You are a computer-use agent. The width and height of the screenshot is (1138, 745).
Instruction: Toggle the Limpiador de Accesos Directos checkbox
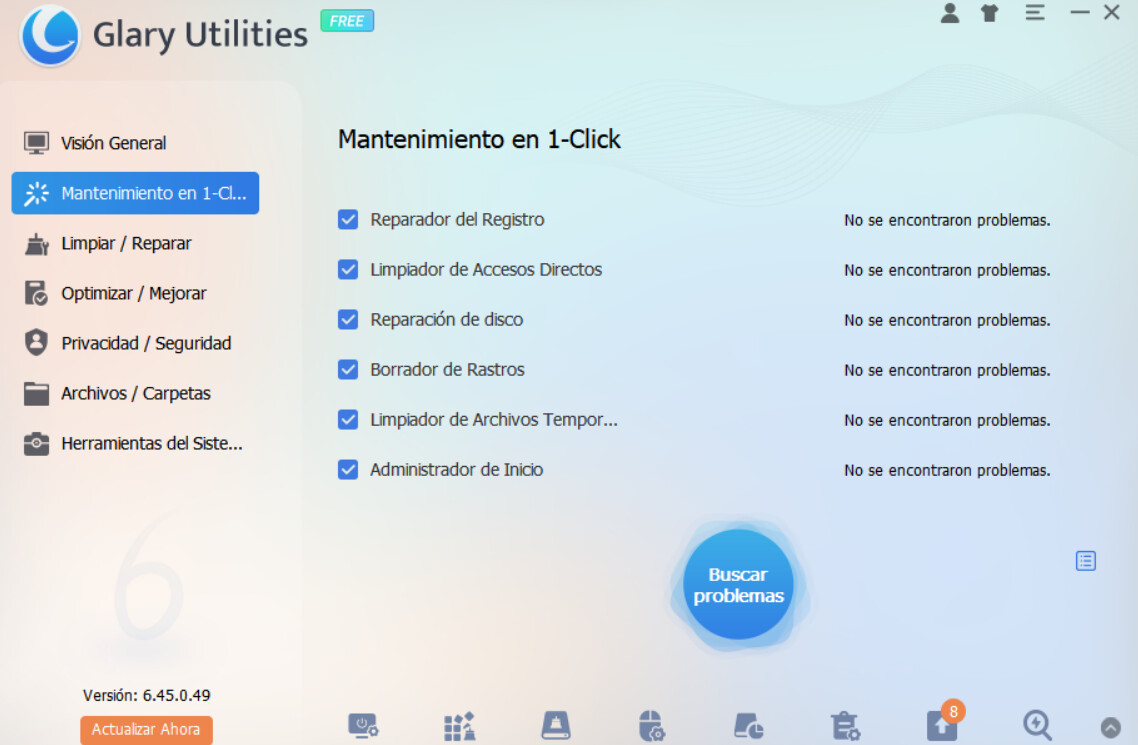point(348,269)
